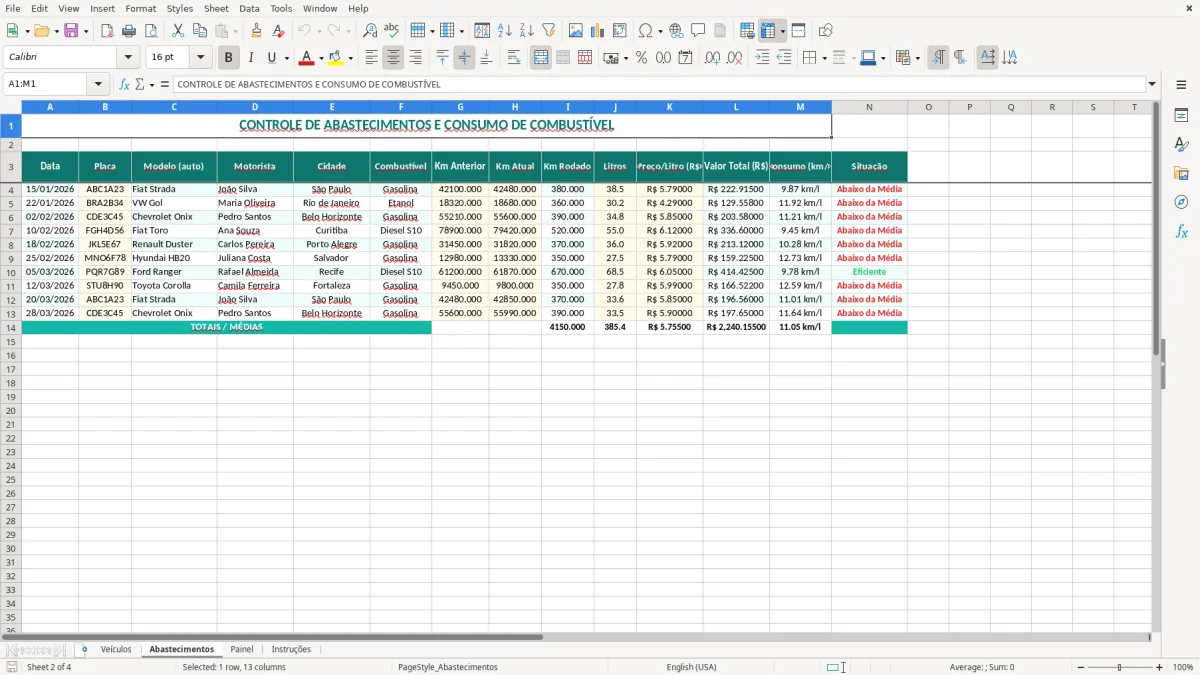
Task: Click the Insert Special Character icon
Action: pyautogui.click(x=645, y=31)
